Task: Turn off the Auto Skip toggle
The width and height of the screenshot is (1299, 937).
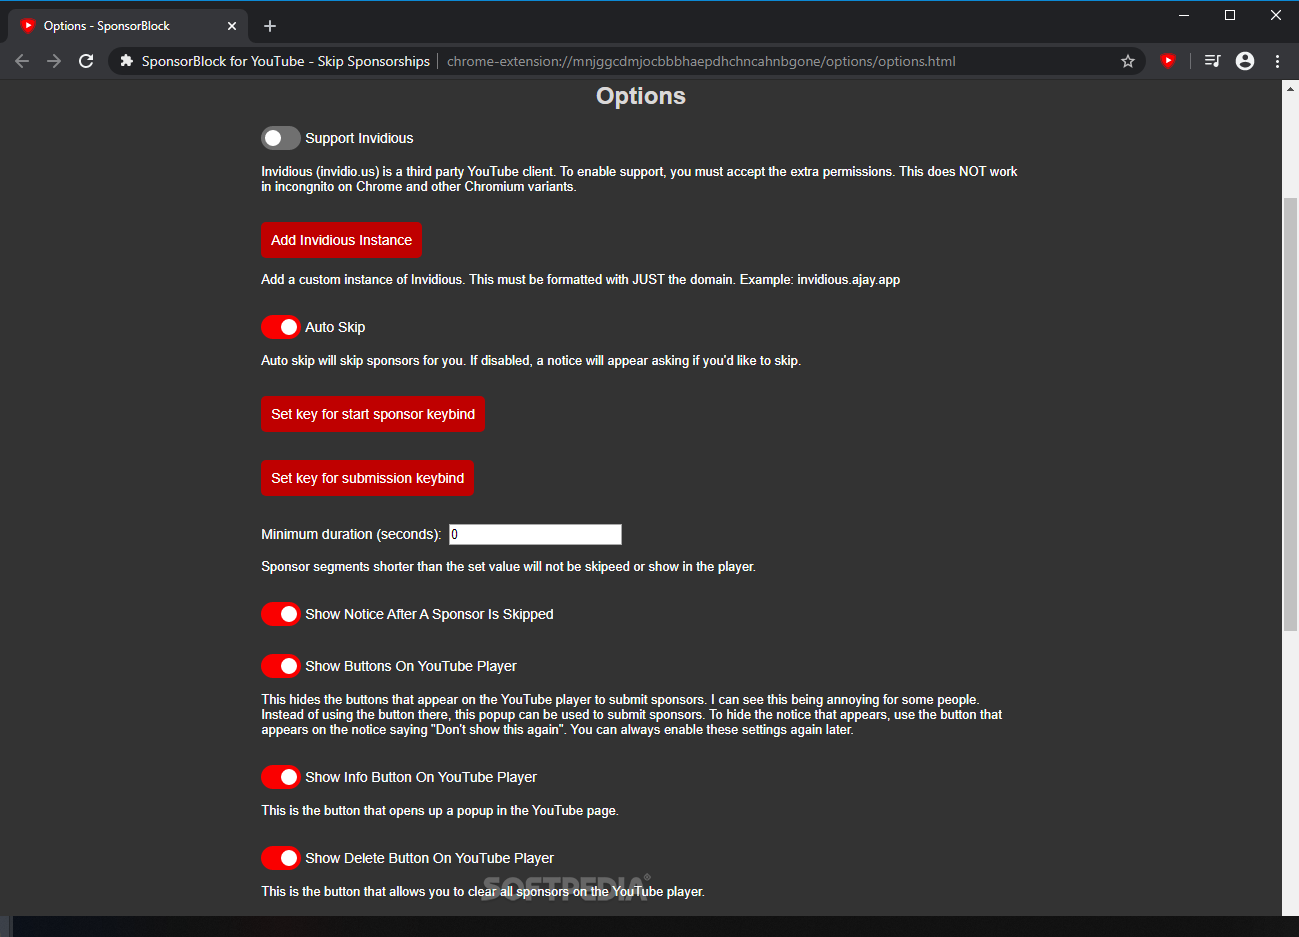Action: pos(281,327)
